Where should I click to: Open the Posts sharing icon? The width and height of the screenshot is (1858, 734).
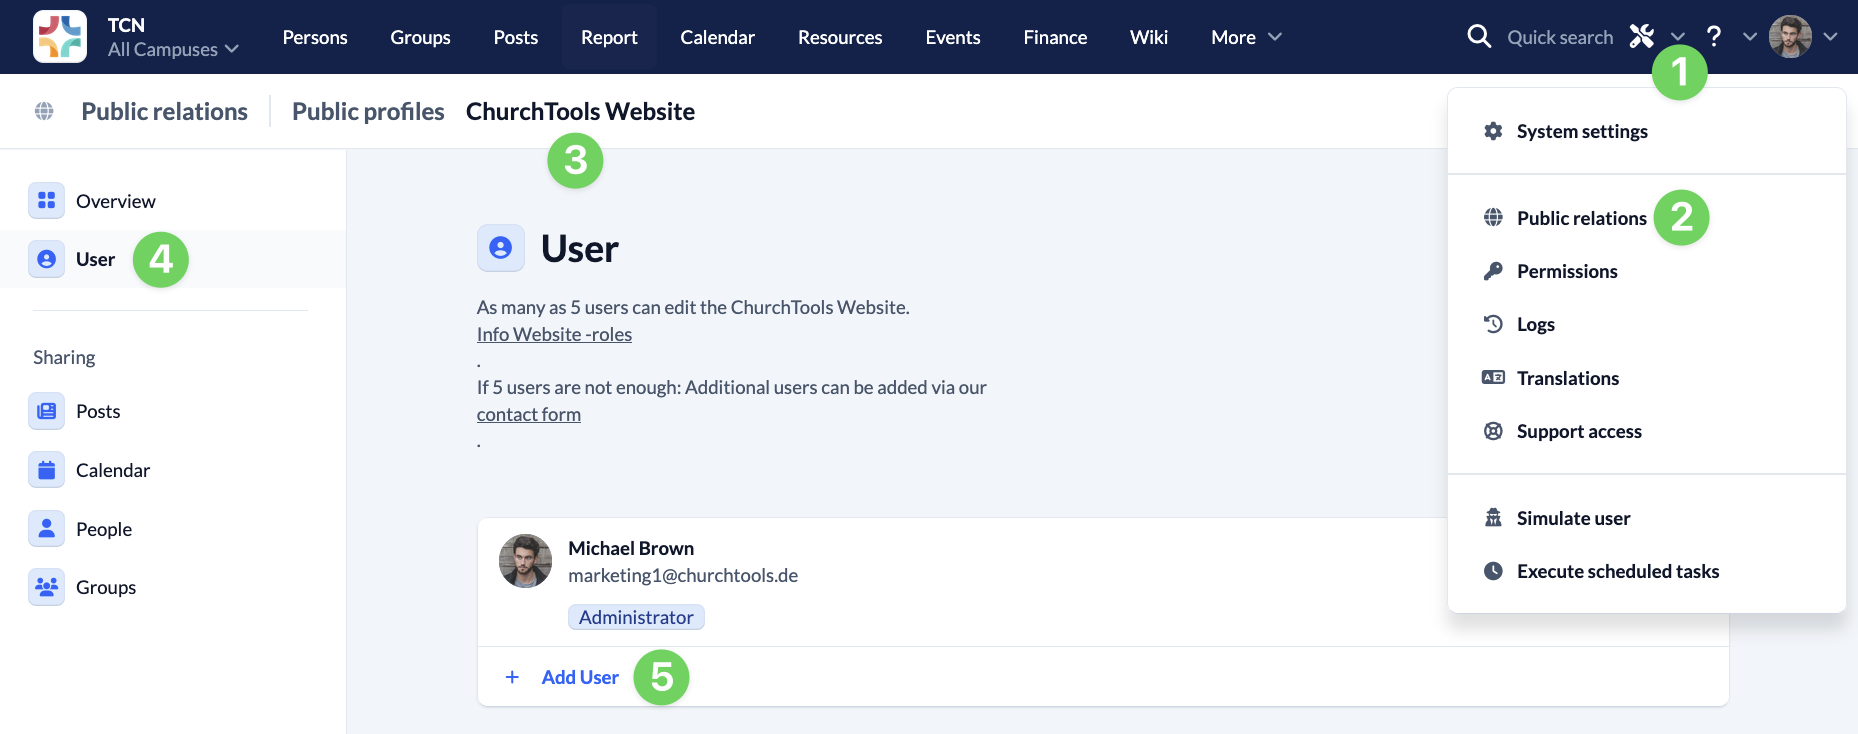click(47, 411)
